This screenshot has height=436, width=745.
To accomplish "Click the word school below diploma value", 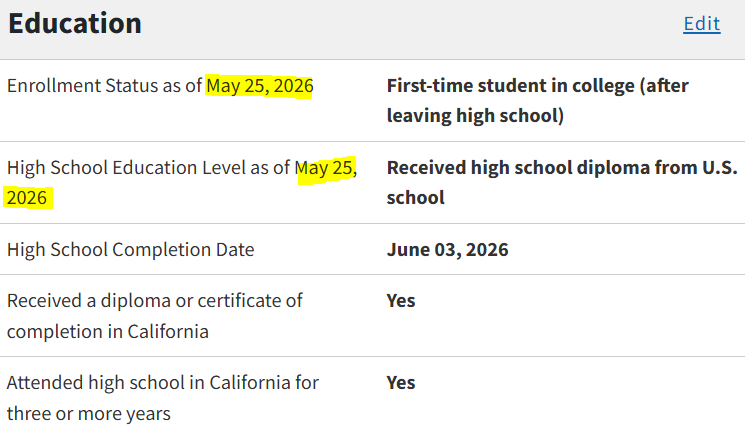I will (416, 198).
